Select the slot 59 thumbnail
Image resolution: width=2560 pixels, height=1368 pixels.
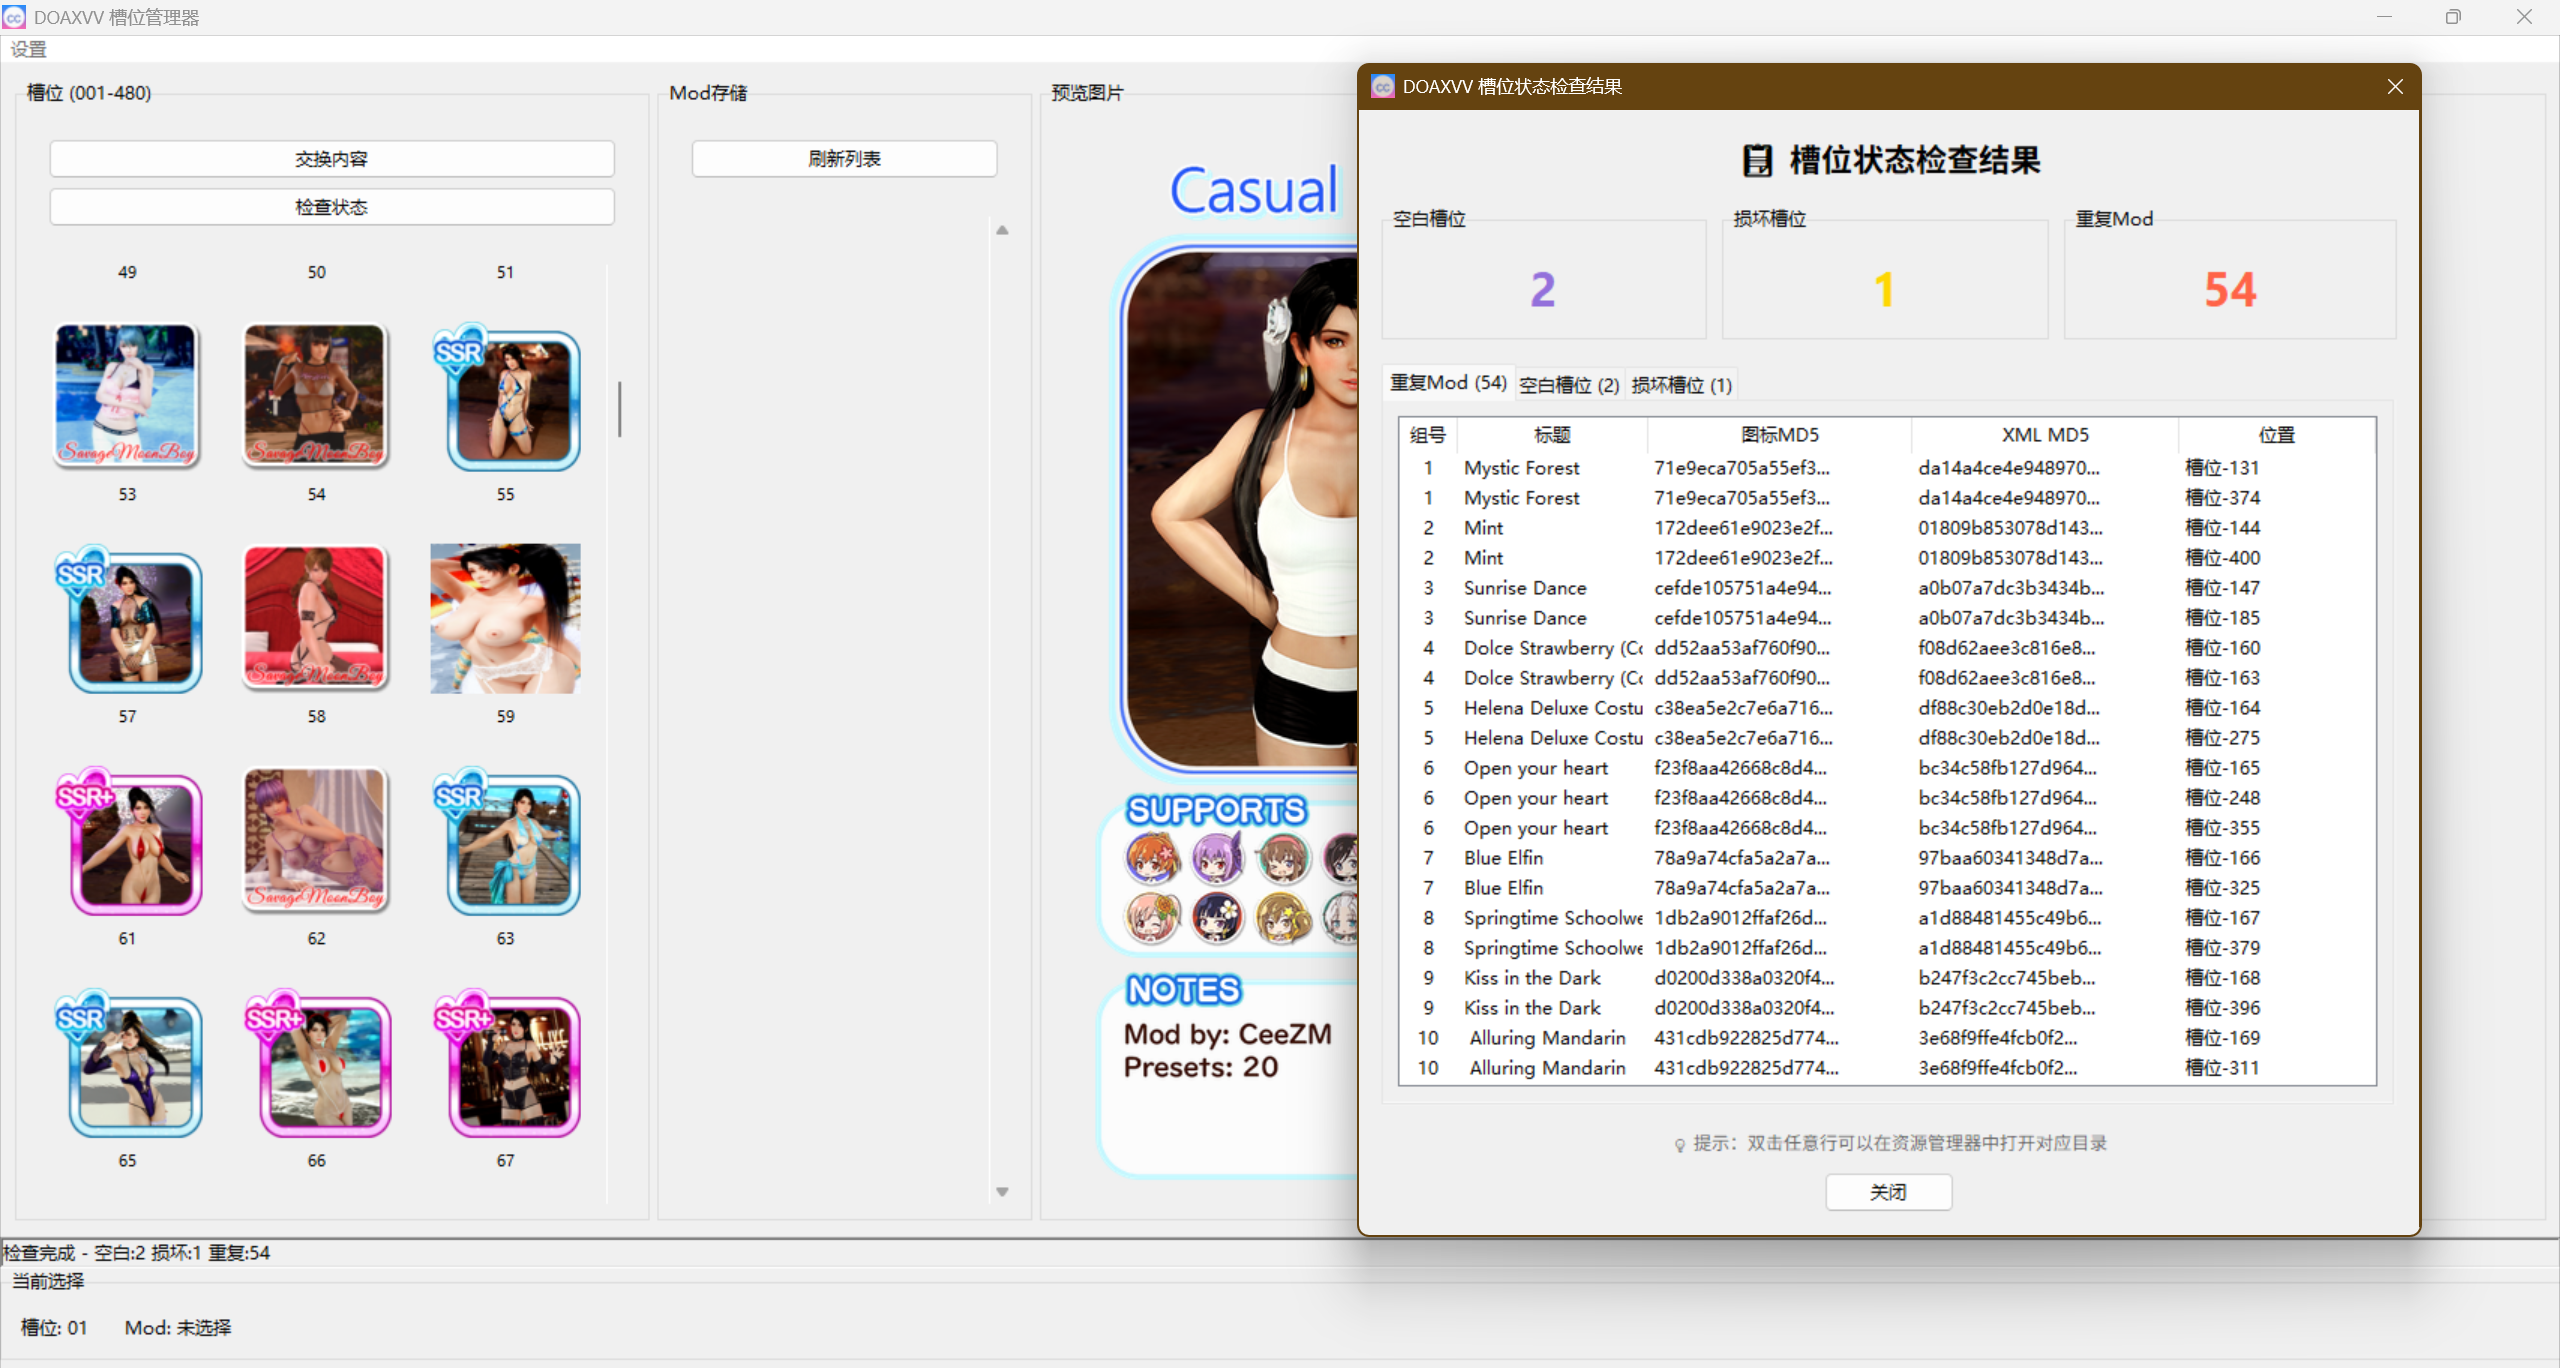[x=506, y=618]
